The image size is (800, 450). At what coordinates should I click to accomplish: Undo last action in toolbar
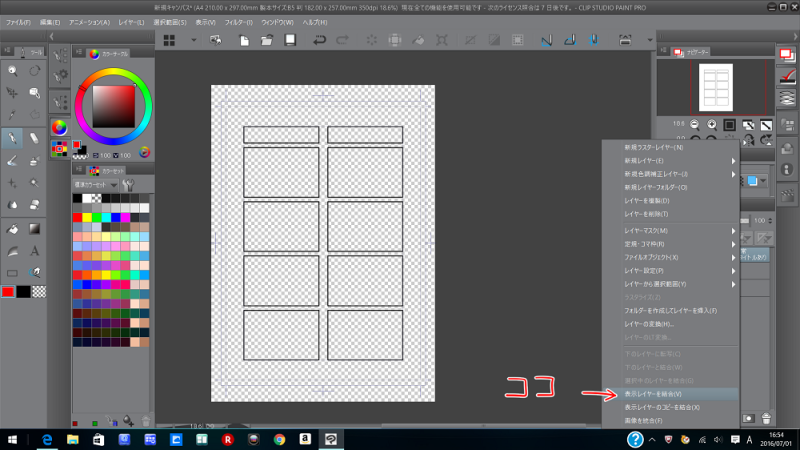(x=319, y=40)
